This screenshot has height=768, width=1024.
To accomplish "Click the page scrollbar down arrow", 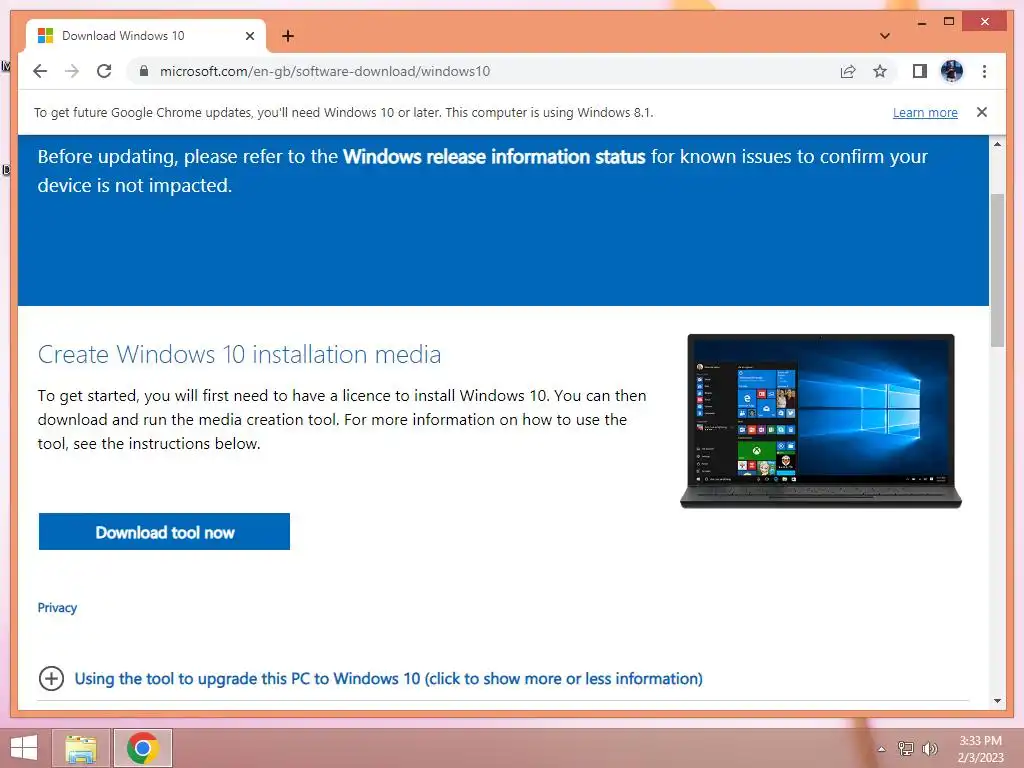I will coord(997,701).
